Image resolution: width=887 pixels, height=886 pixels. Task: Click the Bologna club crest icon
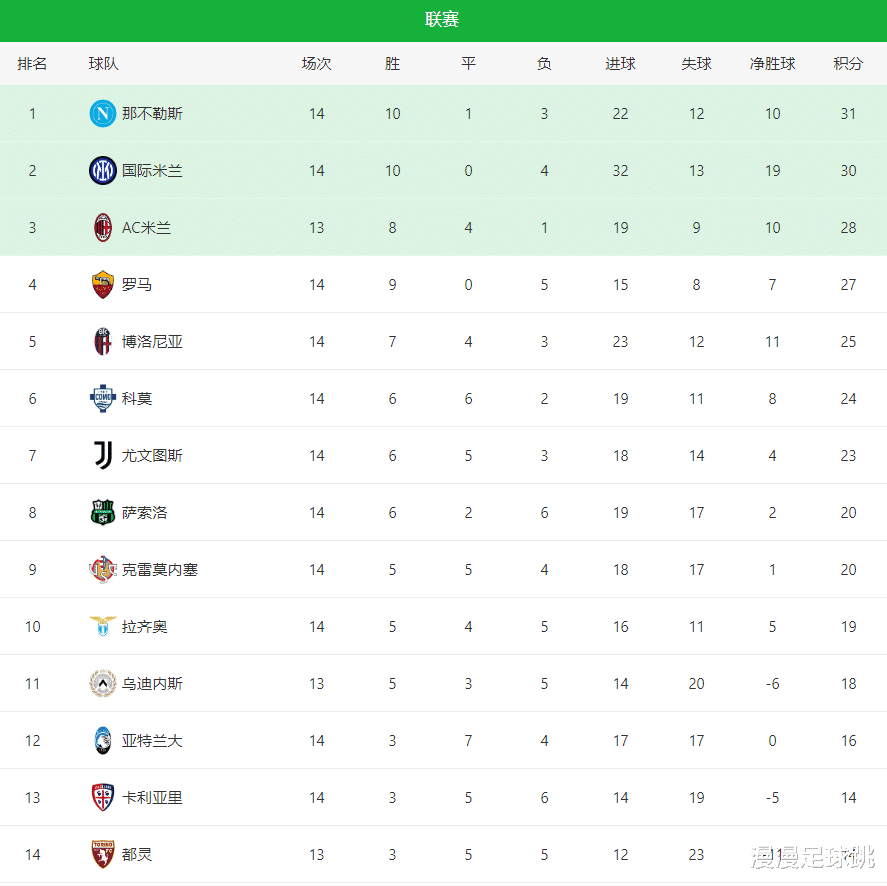102,342
